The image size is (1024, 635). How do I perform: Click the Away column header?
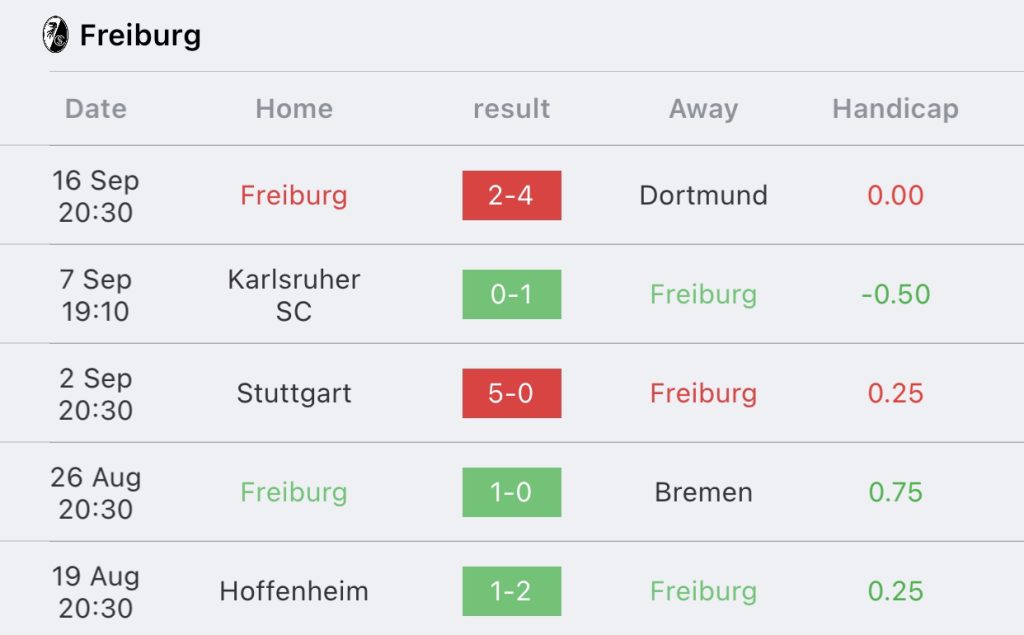pyautogui.click(x=703, y=109)
